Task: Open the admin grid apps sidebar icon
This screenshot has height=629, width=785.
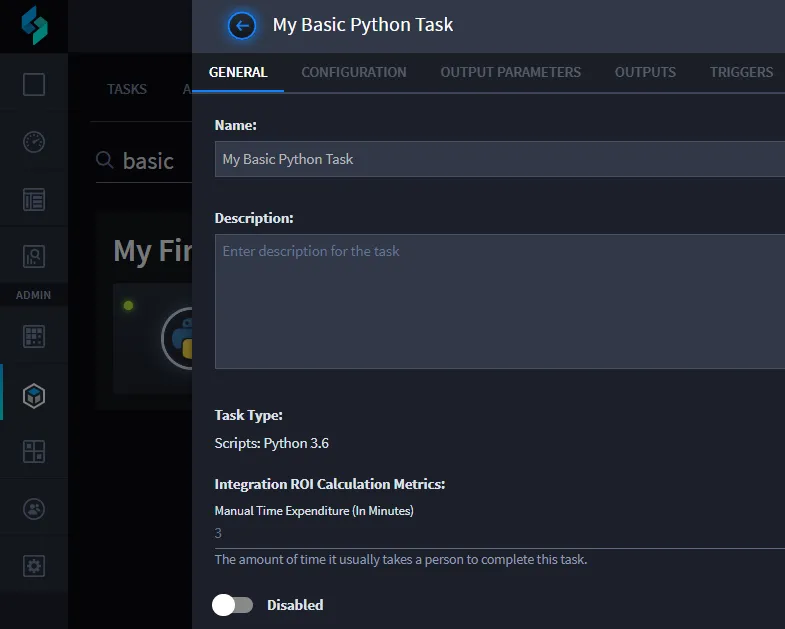Action: coord(34,337)
